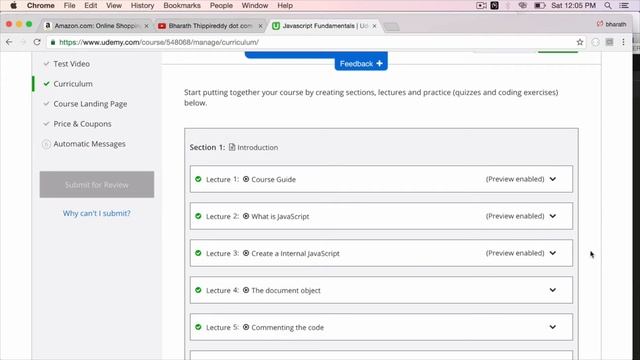Open the Window menu
The image size is (640, 360).
[255, 6]
